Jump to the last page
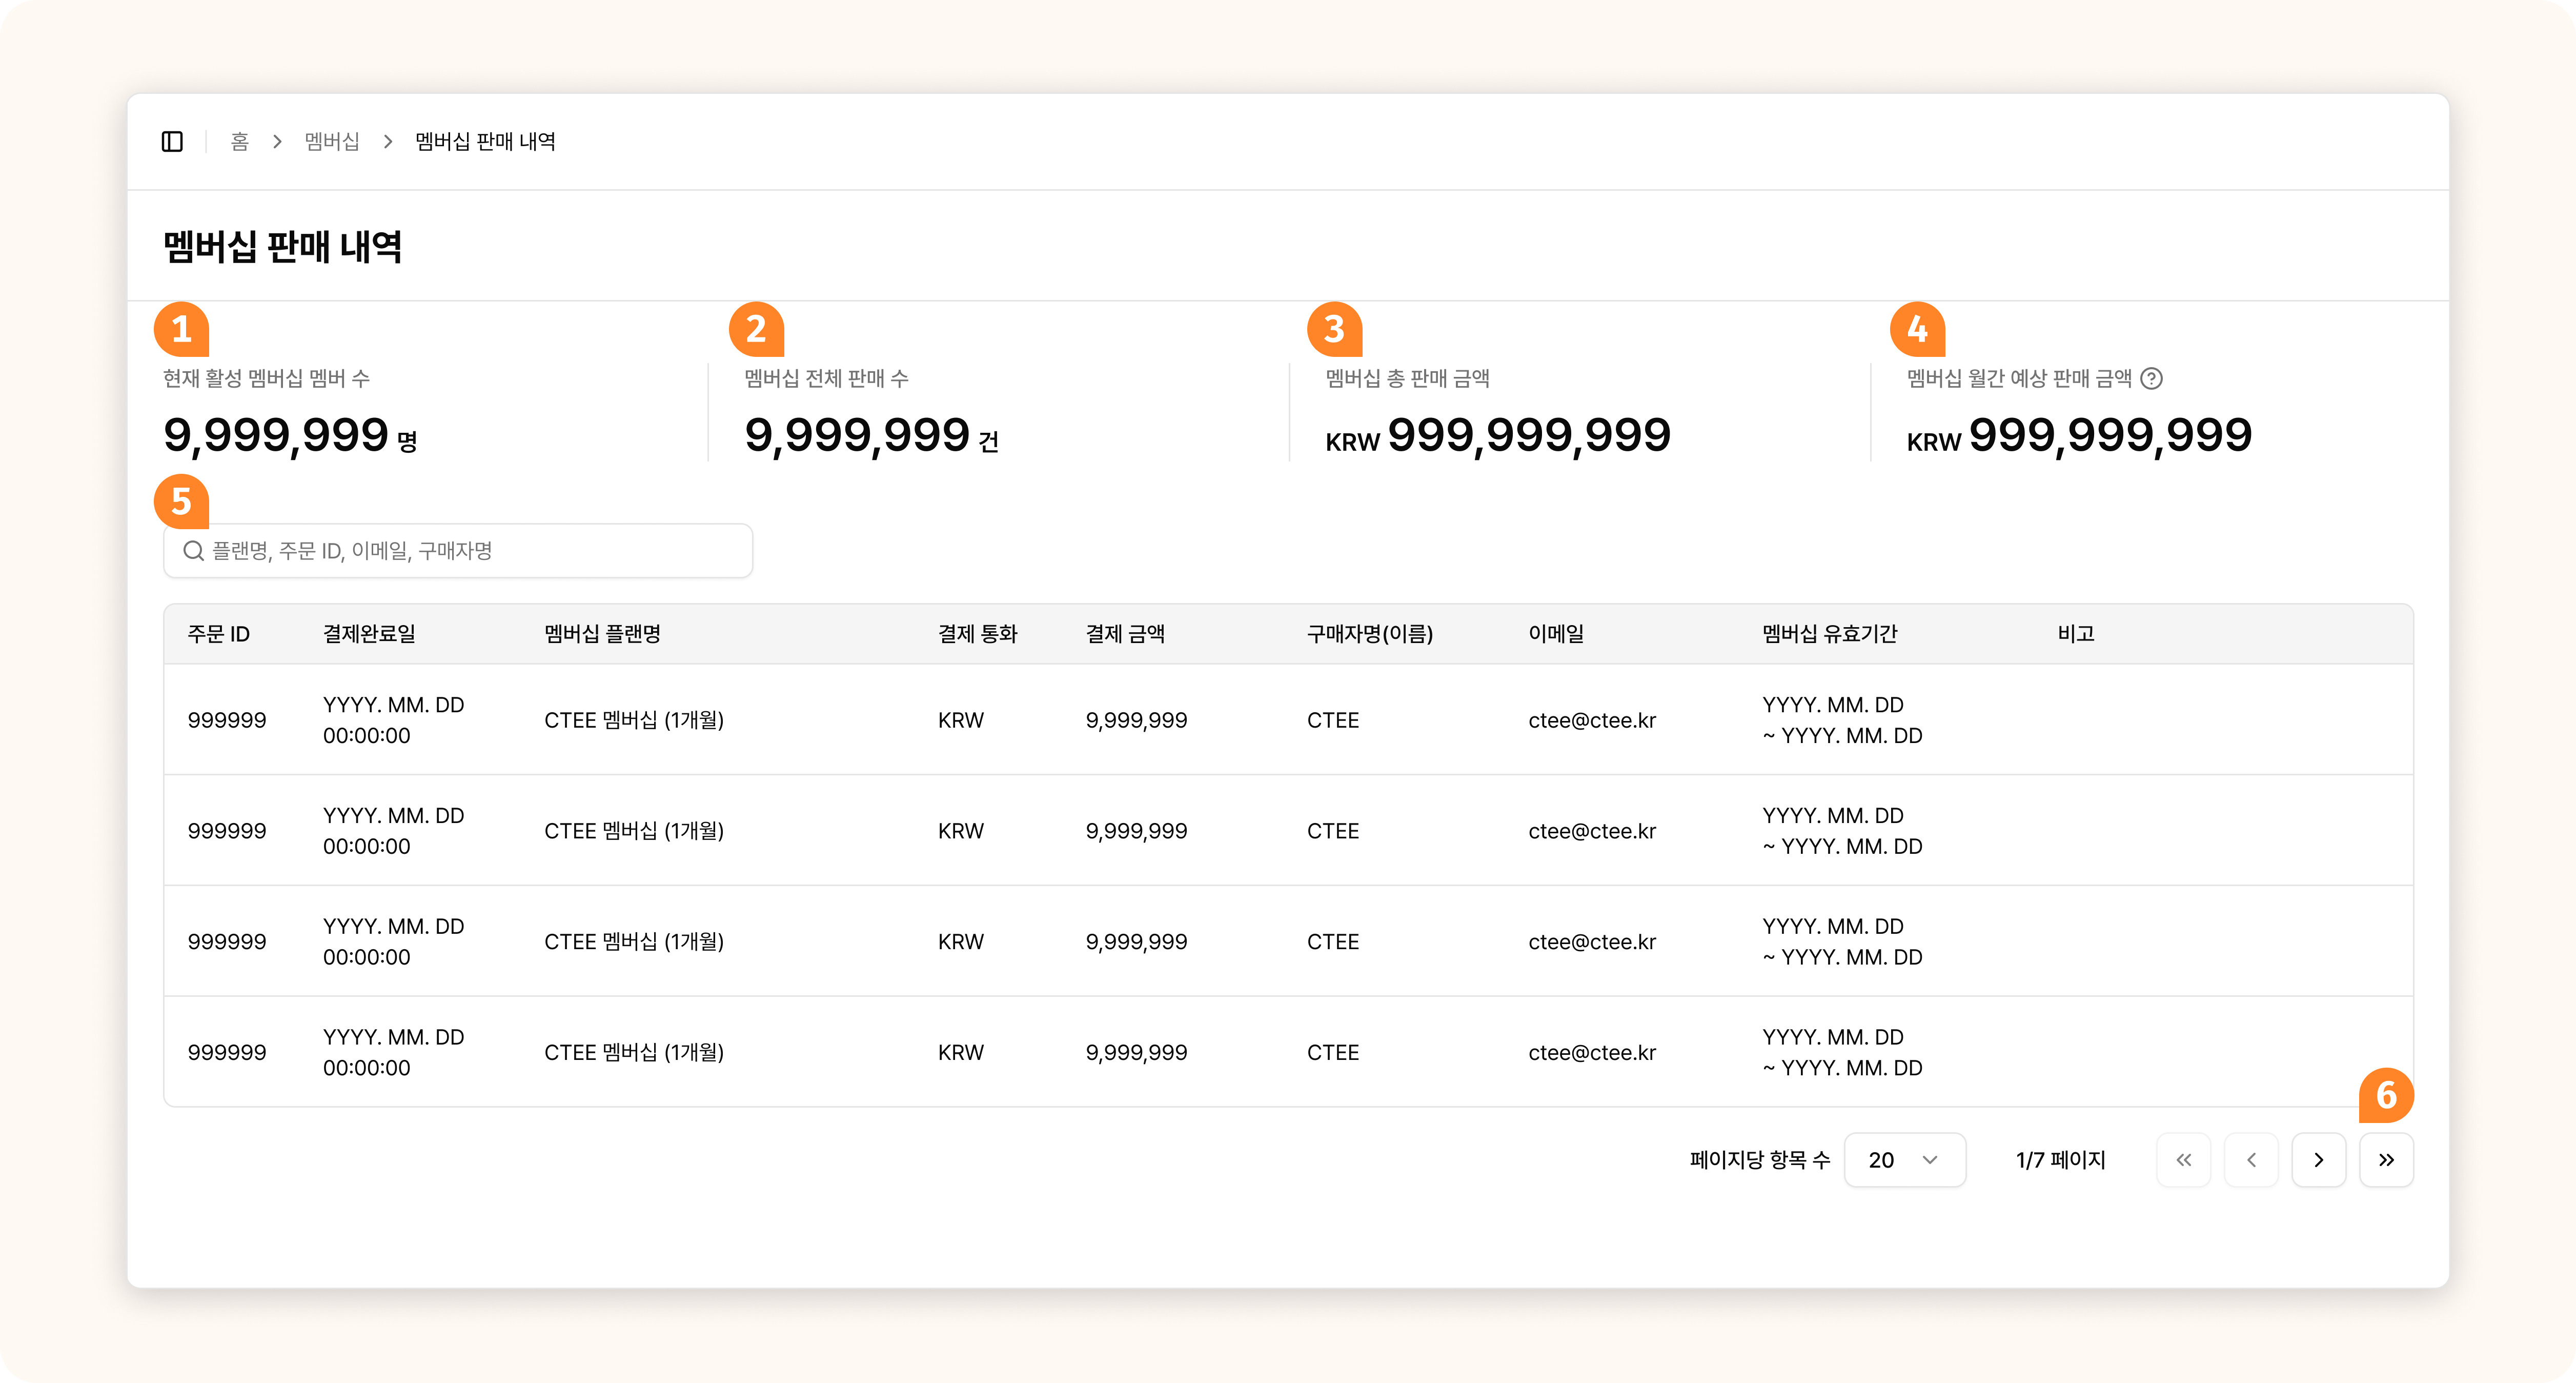The width and height of the screenshot is (2576, 1383). point(2386,1160)
